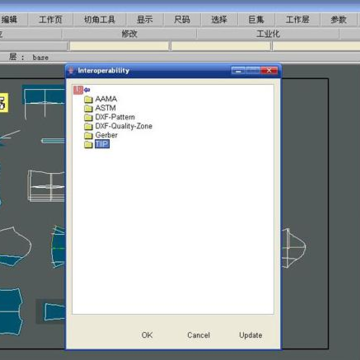Select the TIP tree entry
The height and width of the screenshot is (360, 360).
[x=102, y=144]
